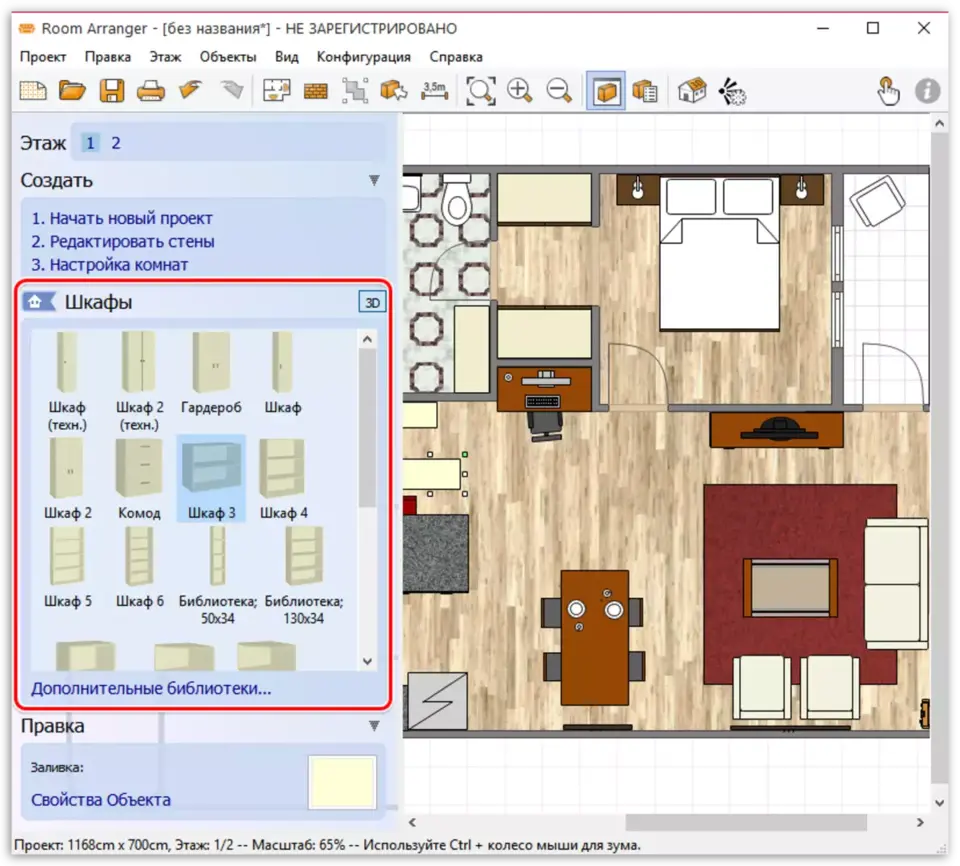Screen dimensions: 960x866
Task: Open the Справка menu
Action: click(x=456, y=57)
